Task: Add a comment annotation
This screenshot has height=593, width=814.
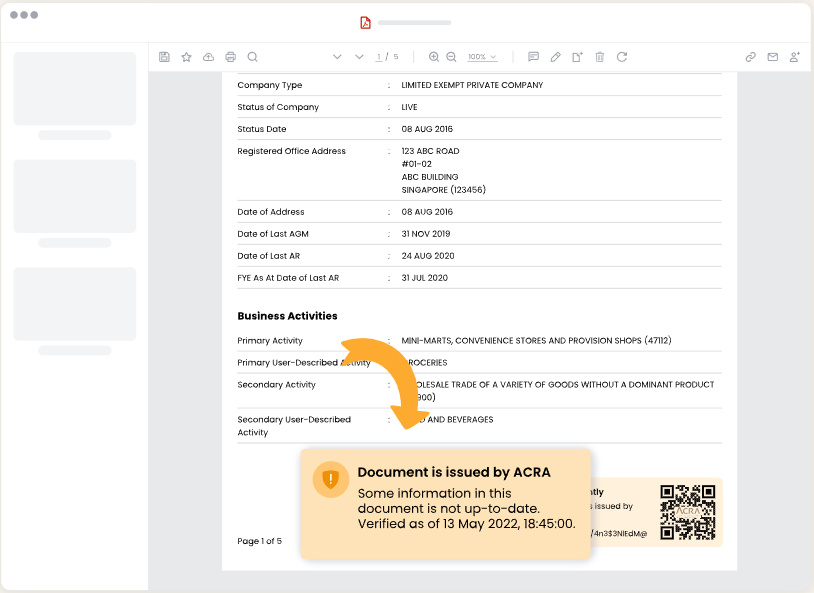Action: click(533, 57)
